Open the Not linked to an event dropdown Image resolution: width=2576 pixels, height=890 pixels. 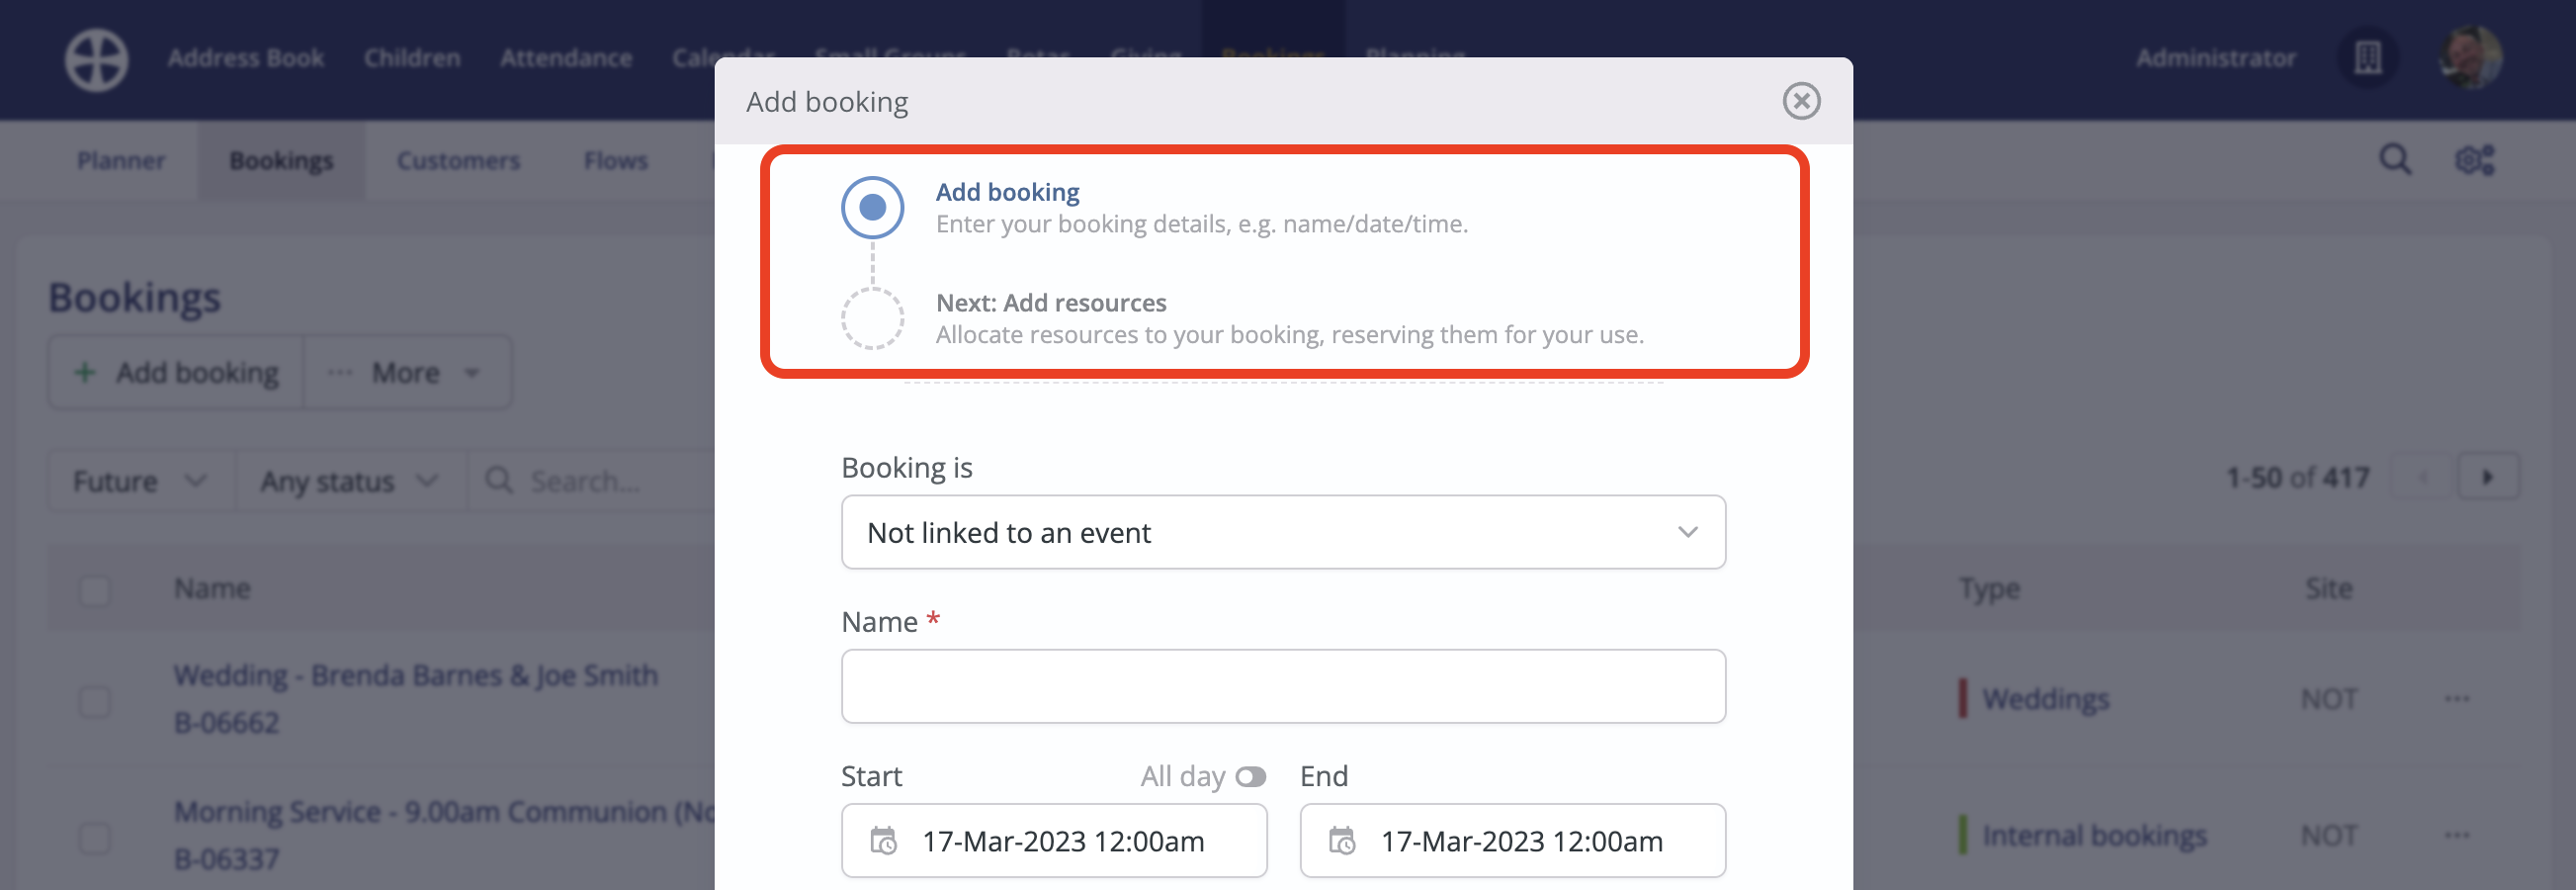click(1283, 532)
